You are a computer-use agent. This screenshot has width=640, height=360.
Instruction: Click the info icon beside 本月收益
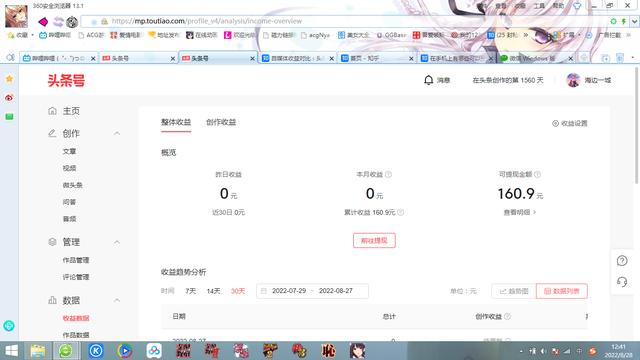389,174
